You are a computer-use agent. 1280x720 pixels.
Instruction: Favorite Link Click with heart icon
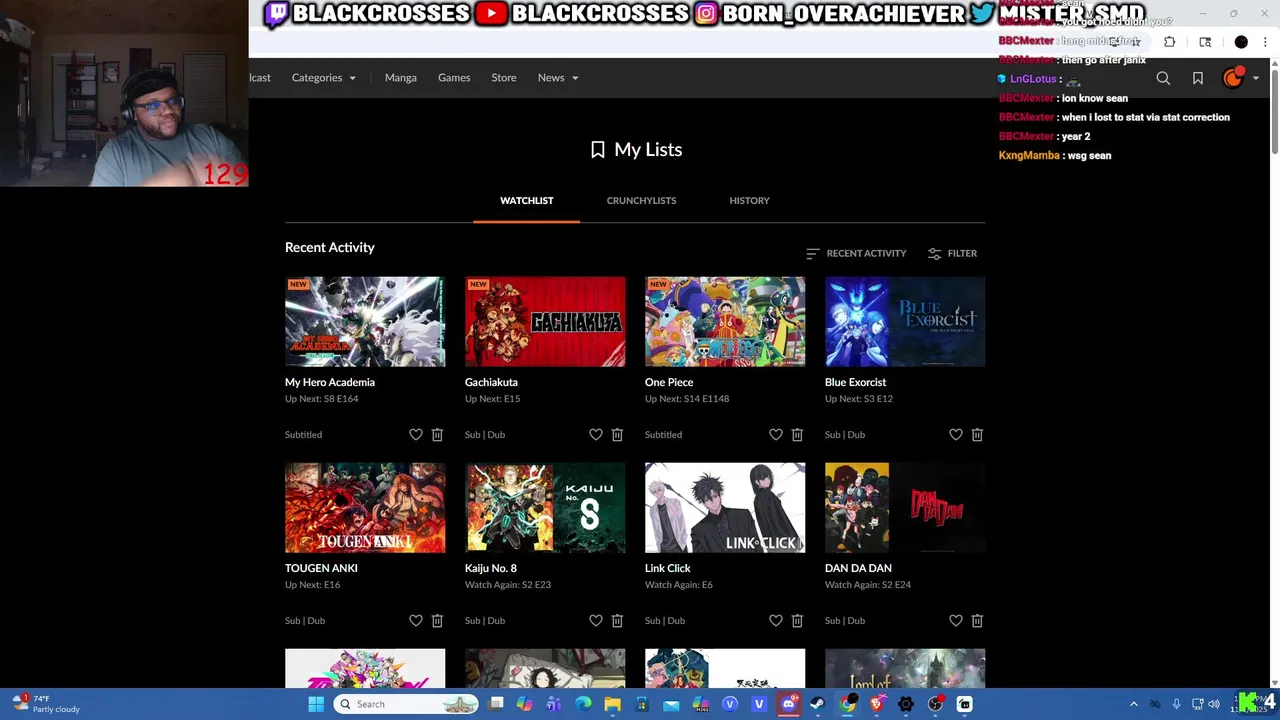tap(776, 620)
